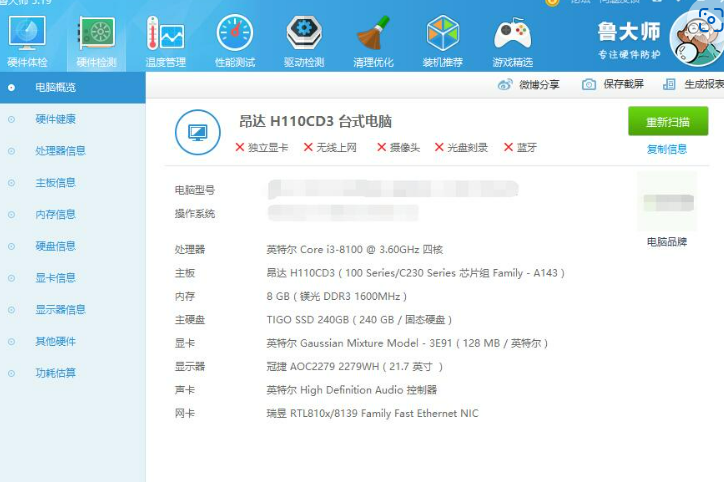Screen dimensions: 724x482
Task: Click 复制信息 copy info link
Action: [x=667, y=149]
